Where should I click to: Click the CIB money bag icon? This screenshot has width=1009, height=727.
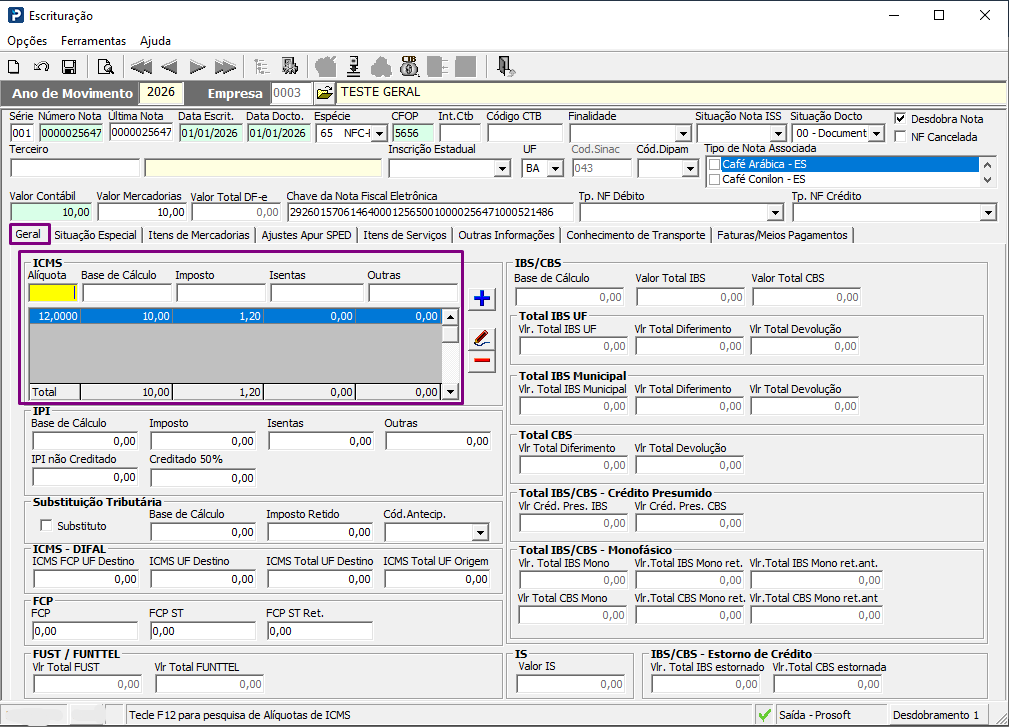pyautogui.click(x=409, y=66)
